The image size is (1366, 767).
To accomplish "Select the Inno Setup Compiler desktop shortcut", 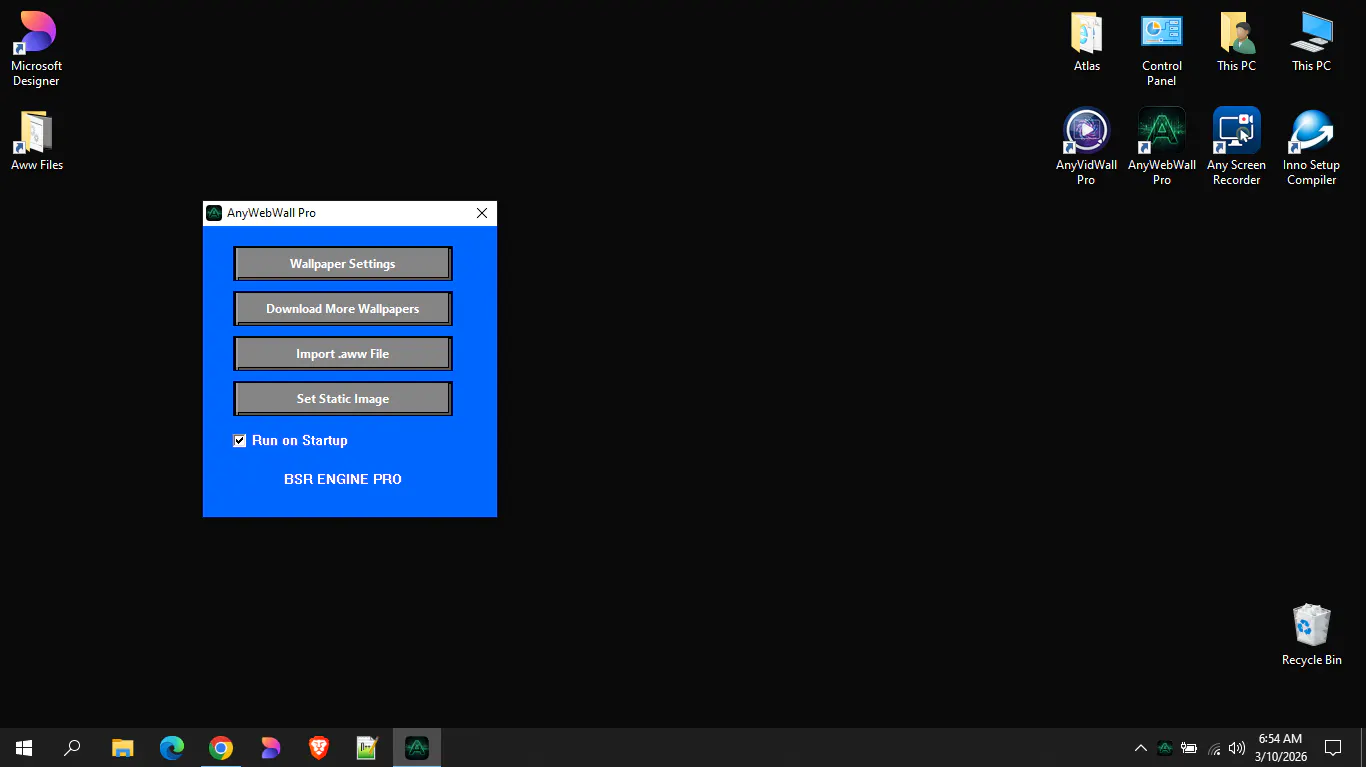I will pyautogui.click(x=1312, y=147).
